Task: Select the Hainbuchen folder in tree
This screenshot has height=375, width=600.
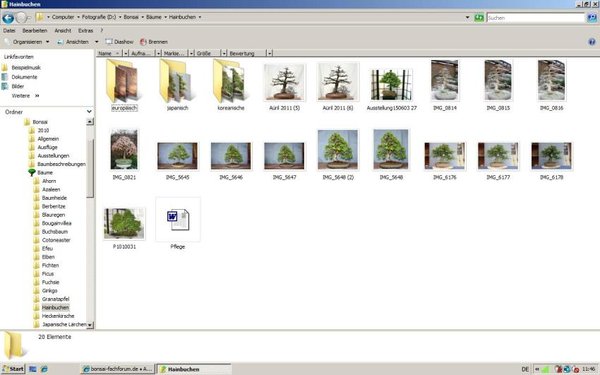Action: tap(55, 307)
